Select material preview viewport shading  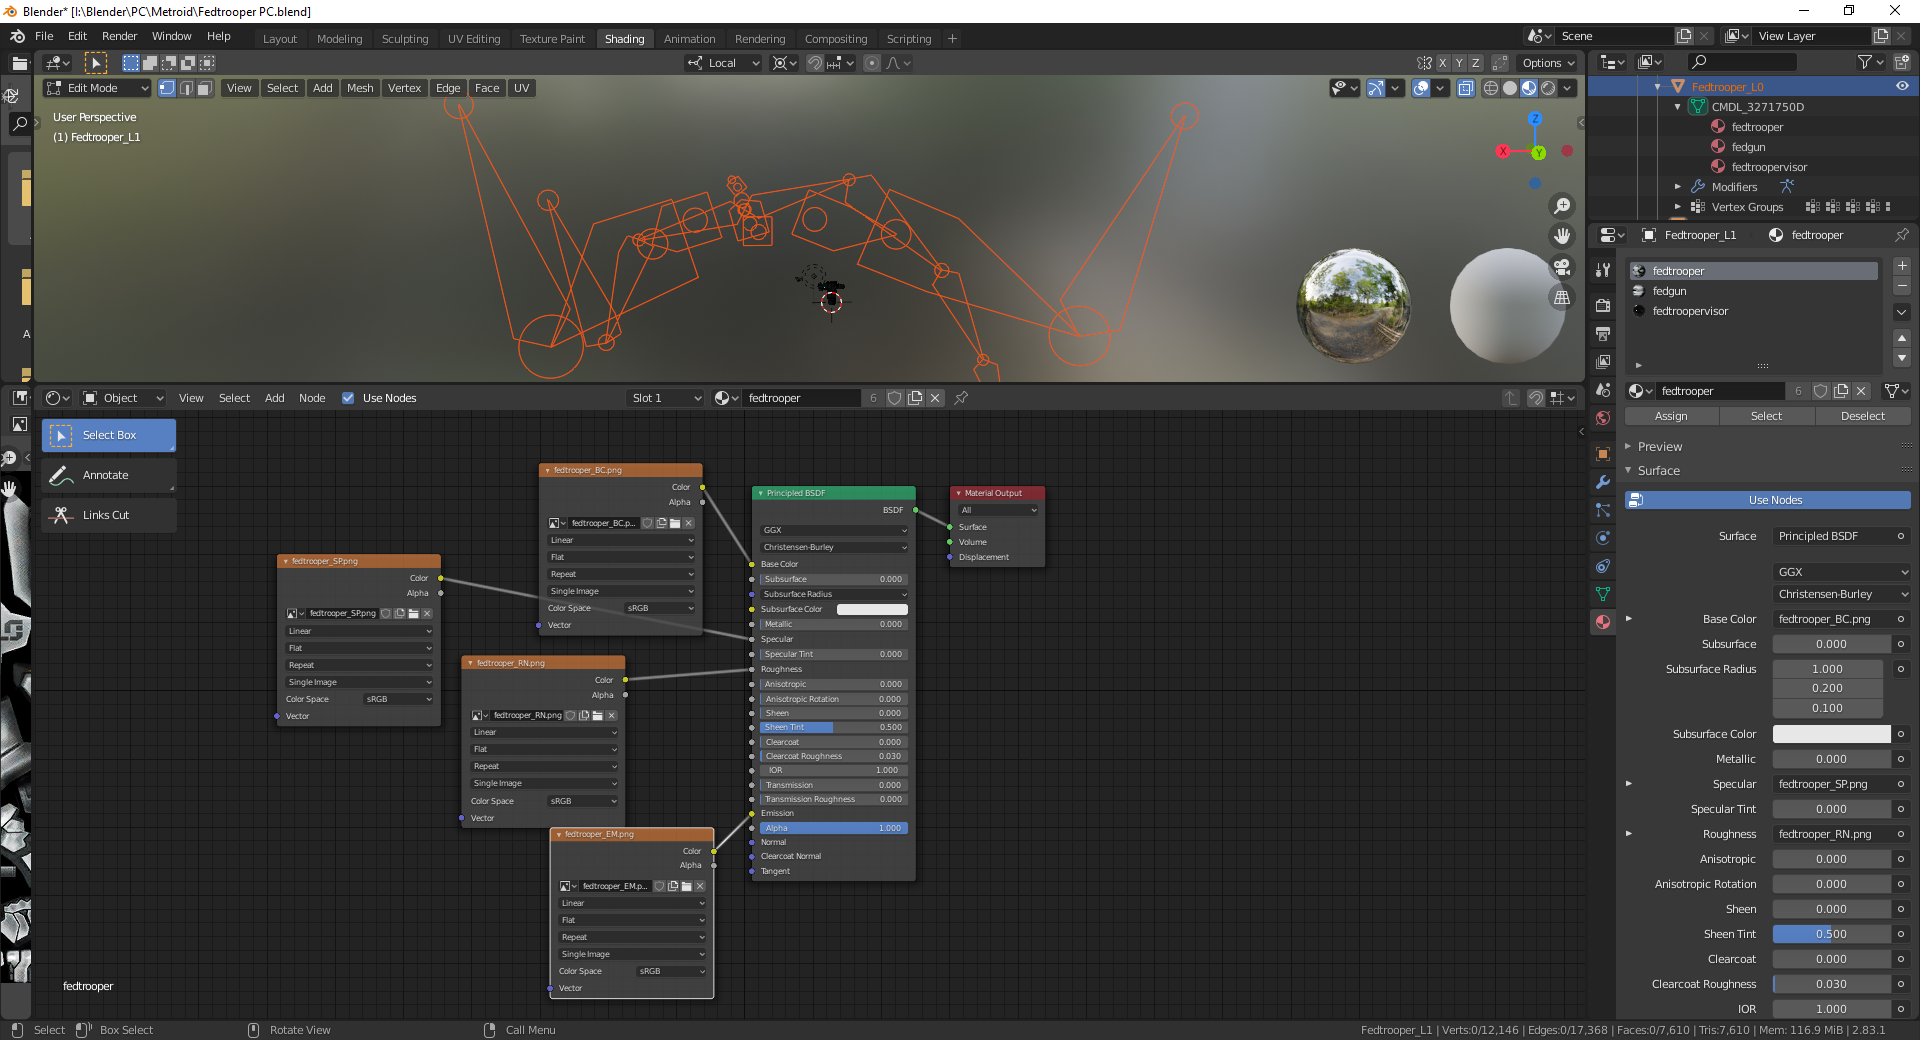pos(1529,88)
